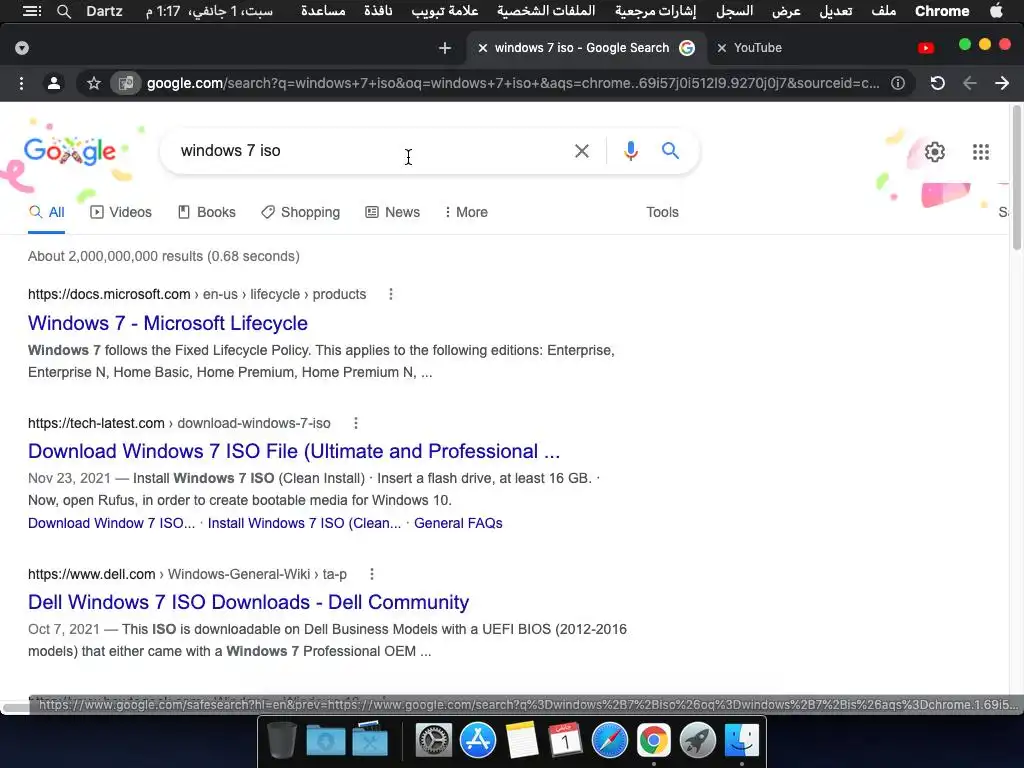Open the Apple menu

pyautogui.click(x=997, y=11)
